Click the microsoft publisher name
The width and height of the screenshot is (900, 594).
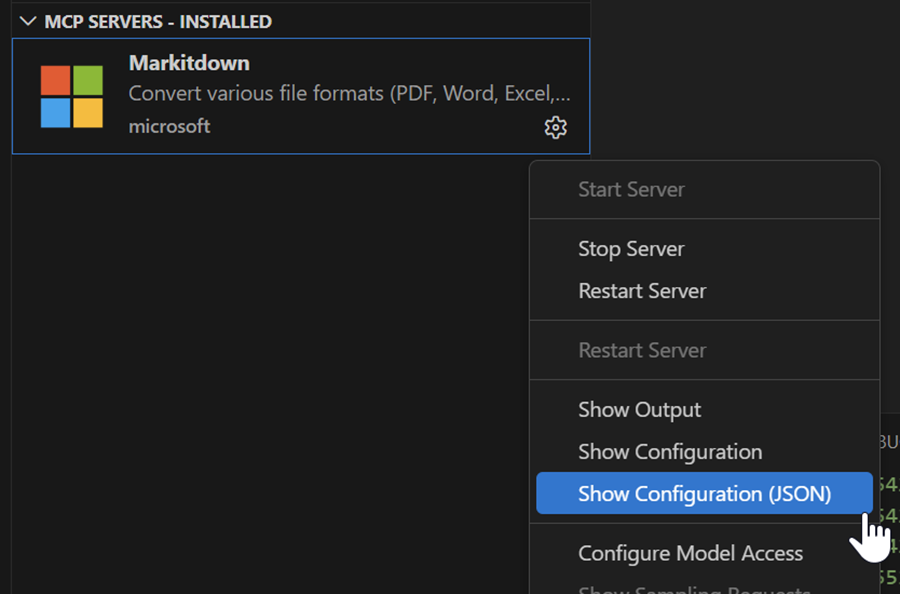click(169, 126)
